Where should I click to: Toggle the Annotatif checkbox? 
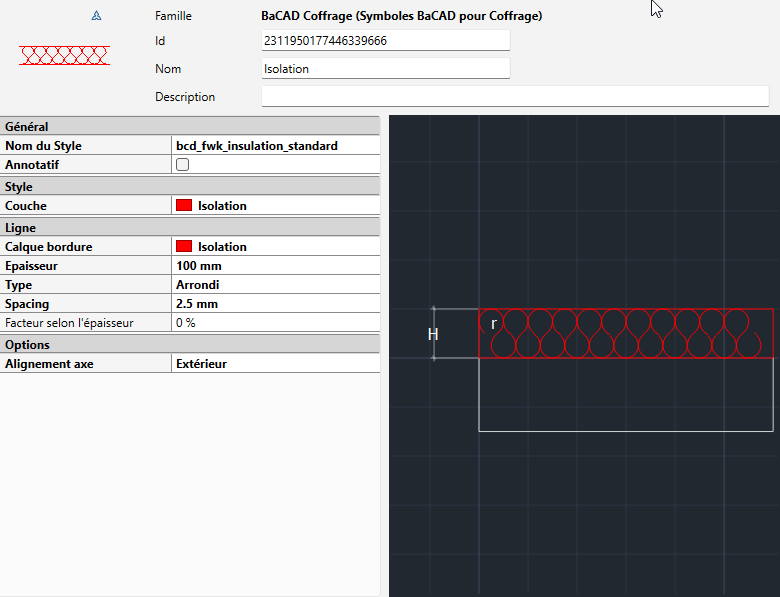[183, 165]
